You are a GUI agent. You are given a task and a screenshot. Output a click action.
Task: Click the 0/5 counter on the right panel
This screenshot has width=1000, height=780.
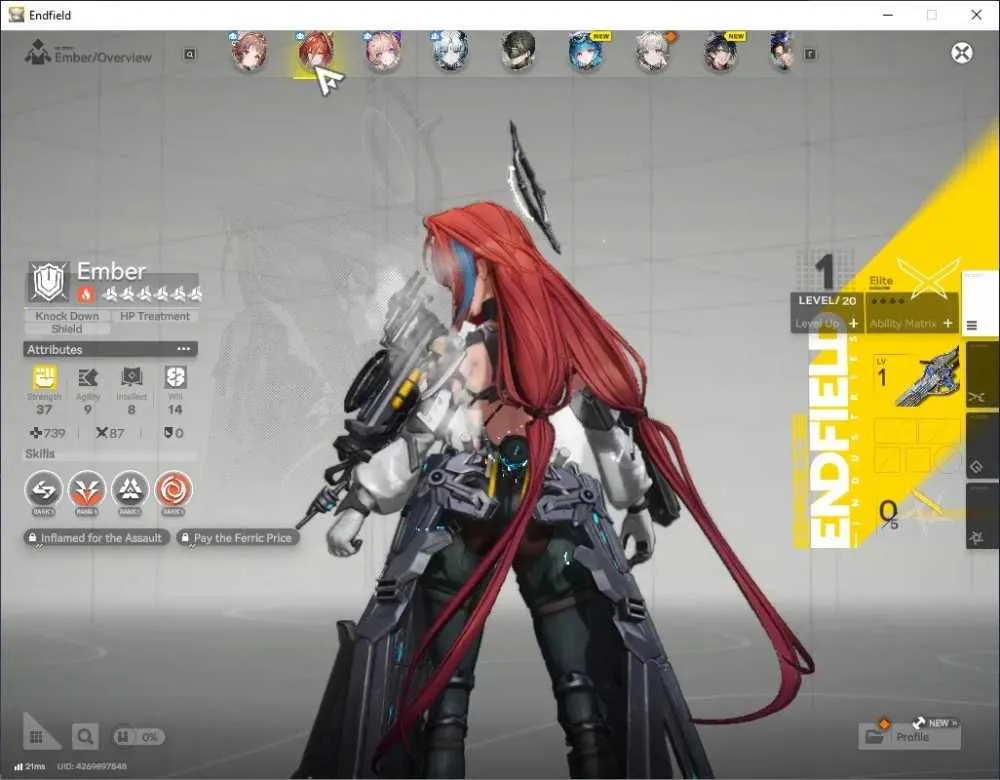(x=889, y=514)
